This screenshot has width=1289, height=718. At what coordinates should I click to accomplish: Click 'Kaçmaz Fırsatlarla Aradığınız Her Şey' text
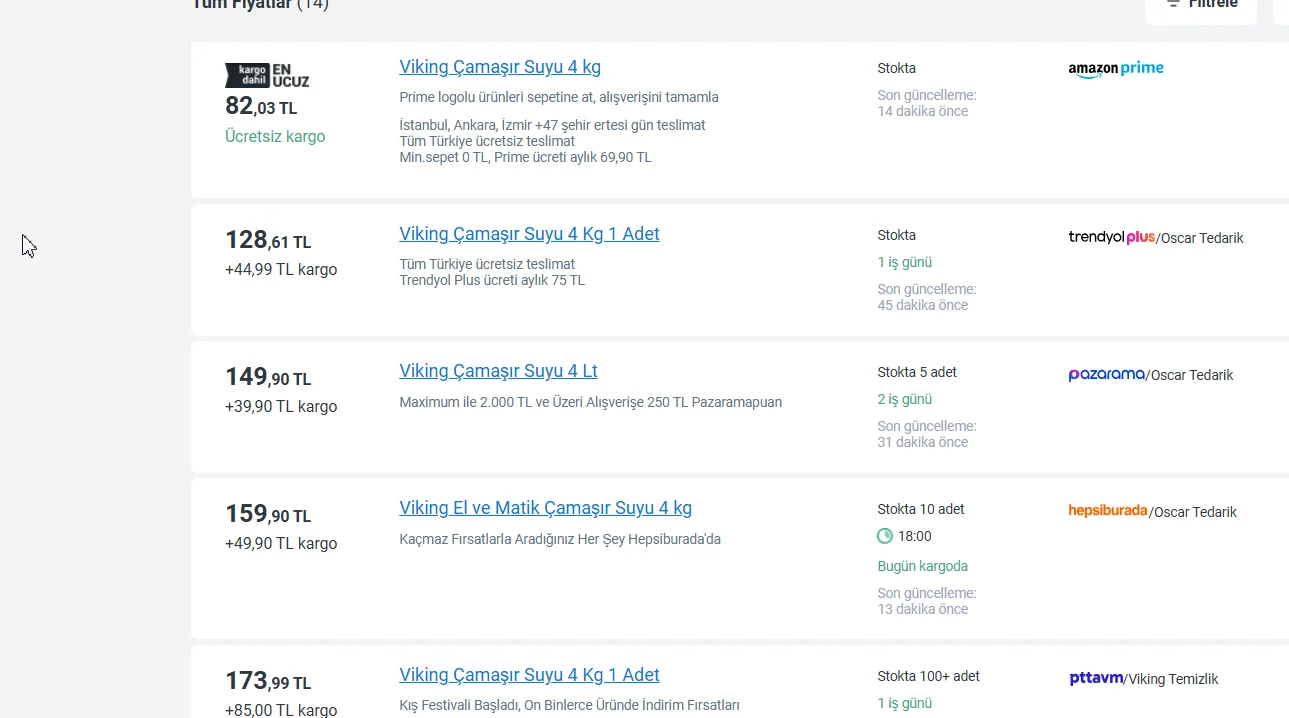[560, 539]
